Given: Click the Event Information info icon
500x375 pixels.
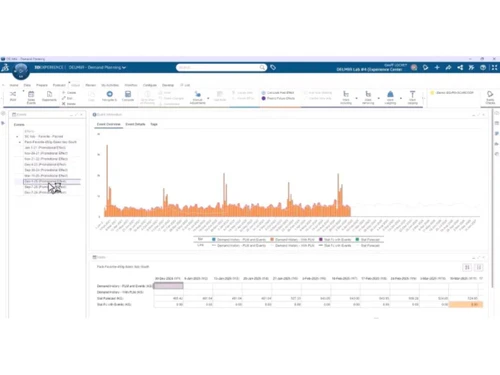Looking at the screenshot, I should pos(94,114).
